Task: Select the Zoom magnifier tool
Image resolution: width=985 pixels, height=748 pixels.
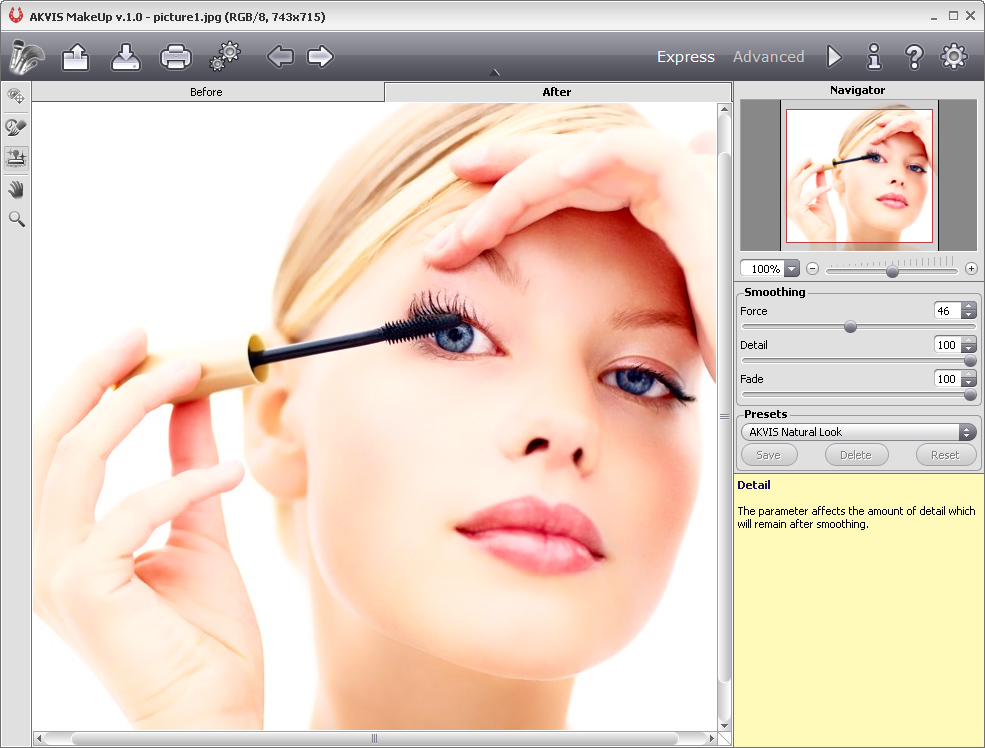Action: [x=16, y=219]
